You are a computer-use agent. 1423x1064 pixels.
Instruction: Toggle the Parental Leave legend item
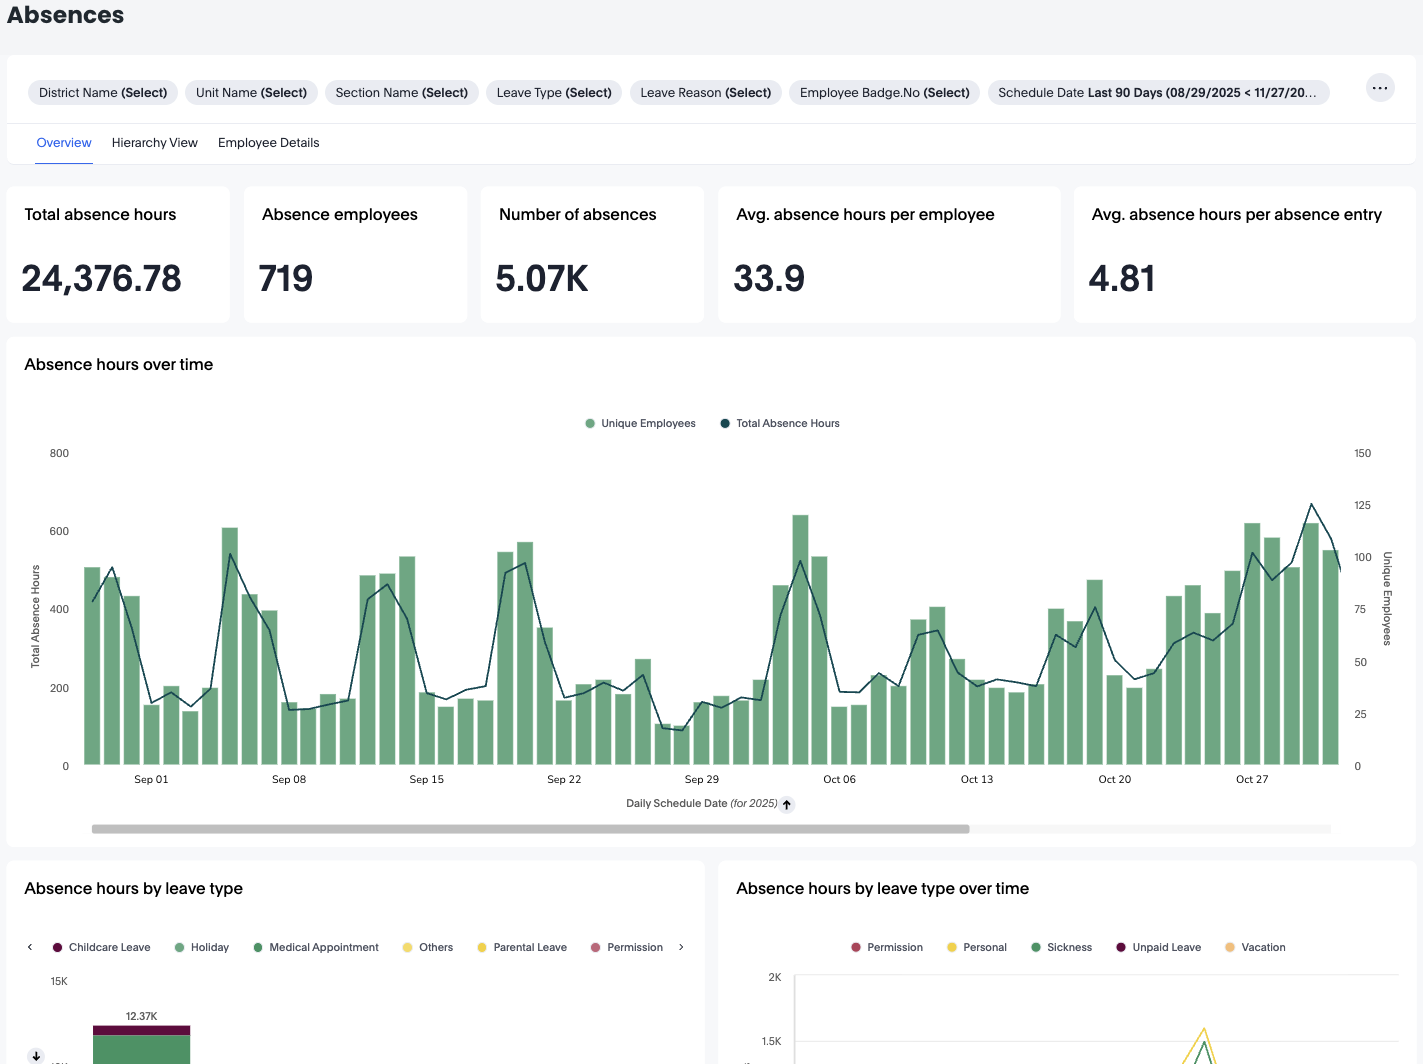point(522,948)
